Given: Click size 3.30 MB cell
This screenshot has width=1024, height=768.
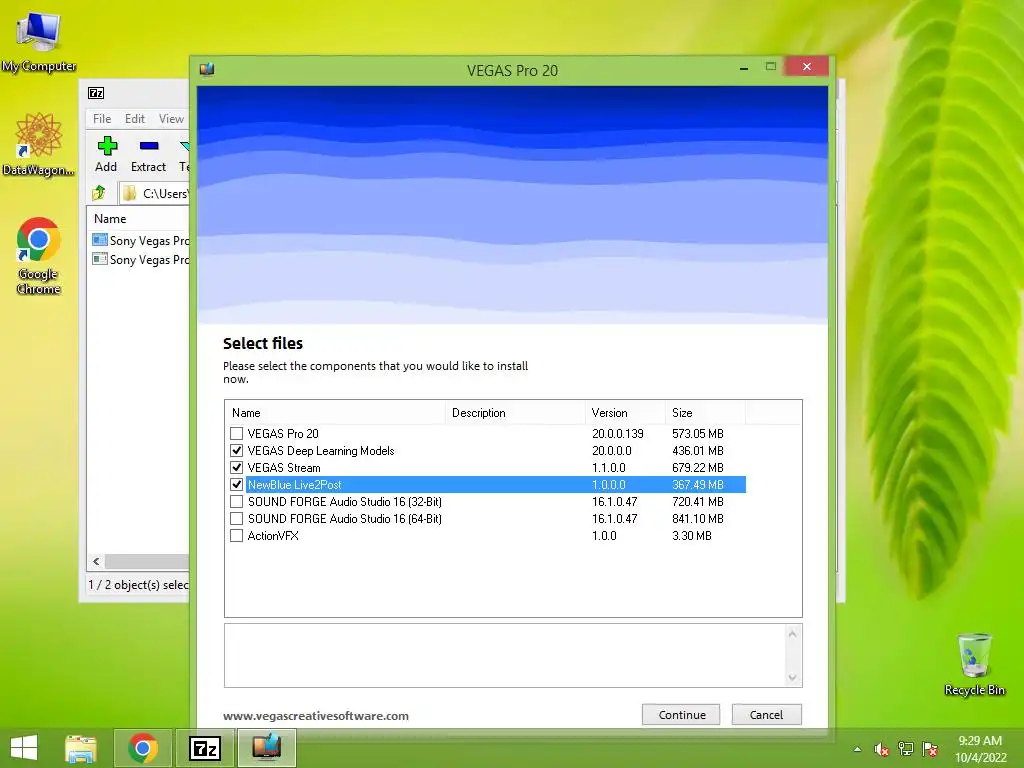Looking at the screenshot, I should [692, 536].
